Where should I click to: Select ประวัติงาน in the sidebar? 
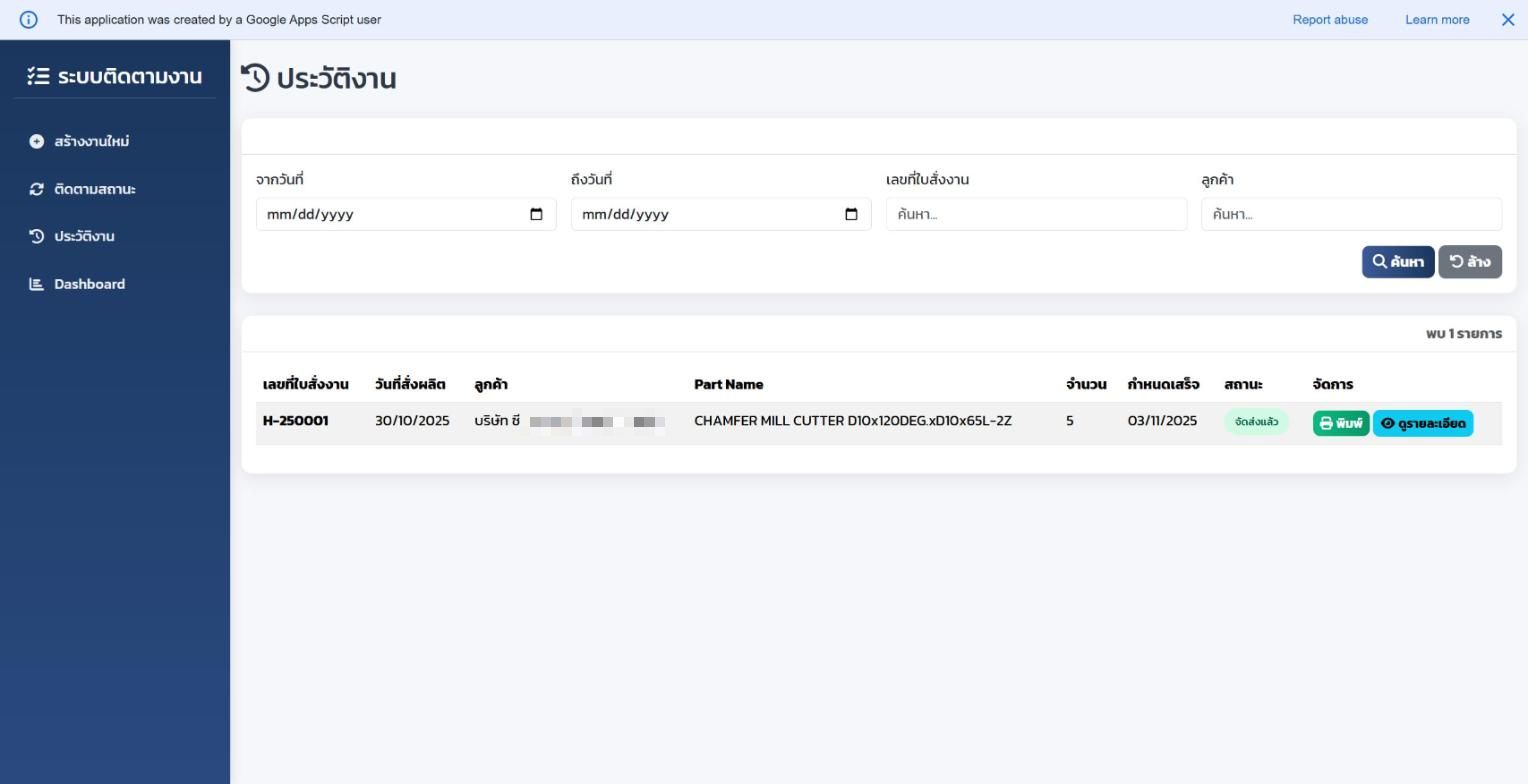click(x=115, y=237)
